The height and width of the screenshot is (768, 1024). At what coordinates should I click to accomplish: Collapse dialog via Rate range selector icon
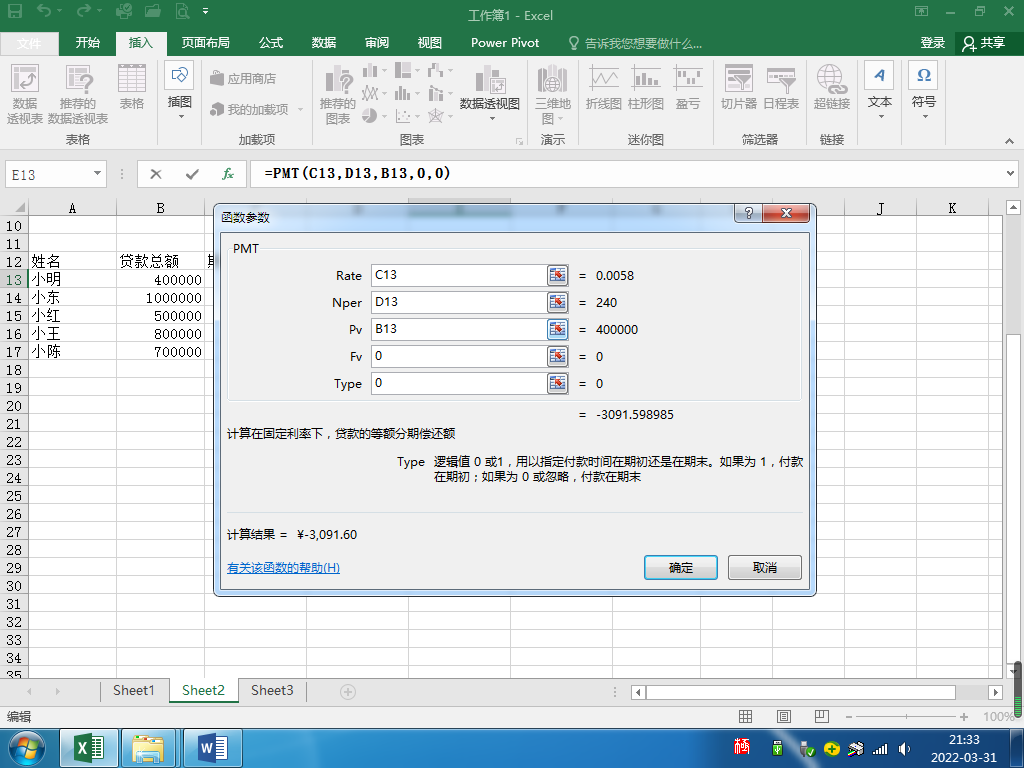pyautogui.click(x=557, y=275)
